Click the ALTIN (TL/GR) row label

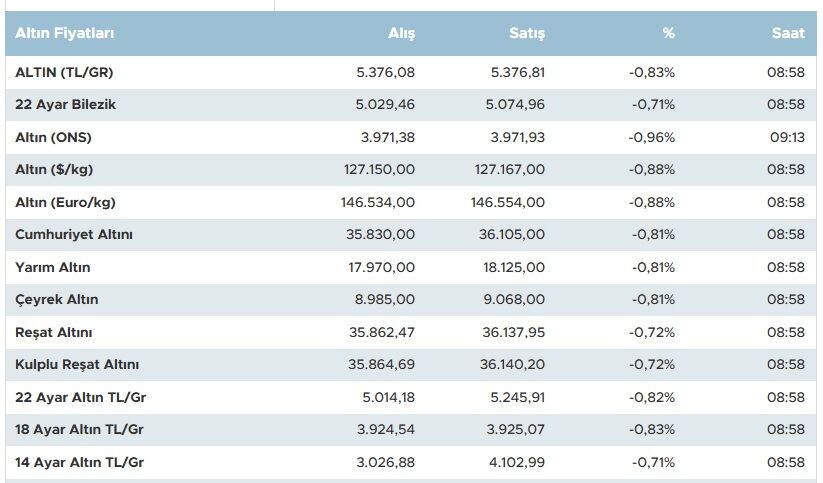point(64,72)
